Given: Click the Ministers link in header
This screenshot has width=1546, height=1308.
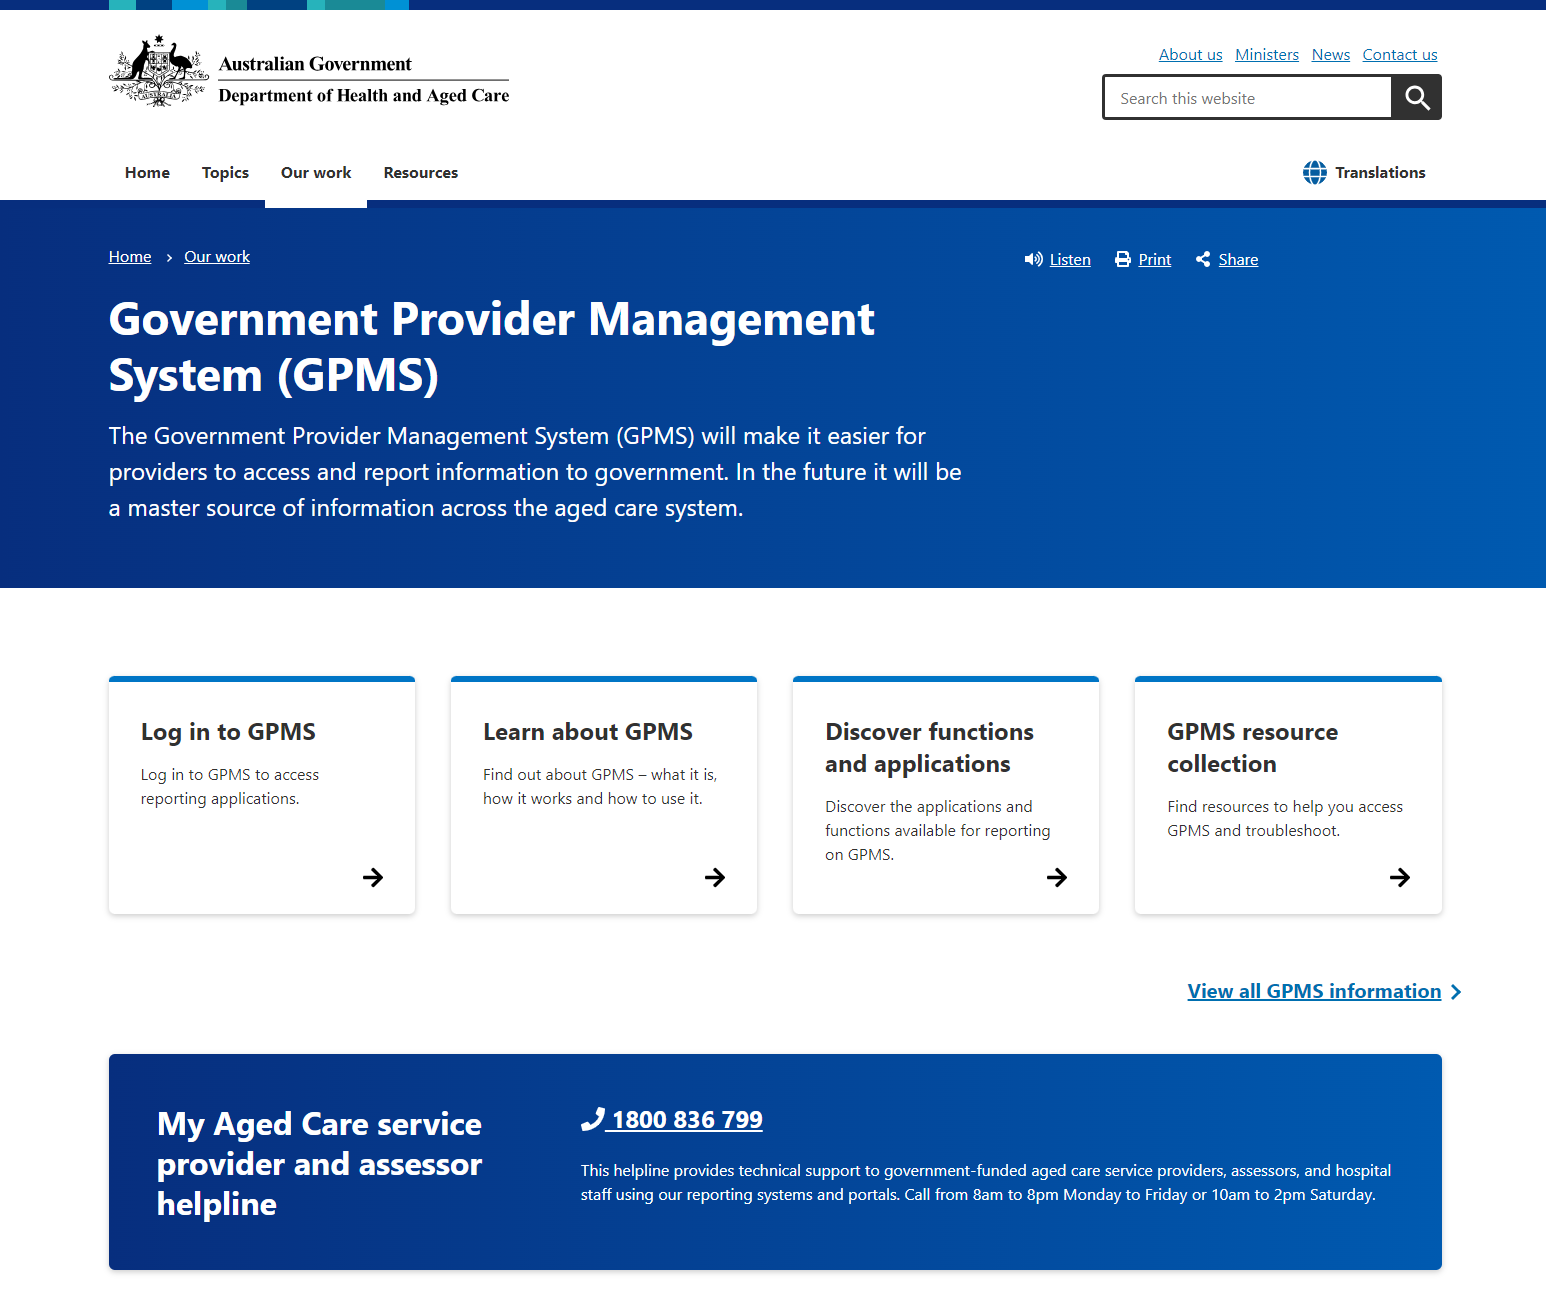Looking at the screenshot, I should [1266, 55].
